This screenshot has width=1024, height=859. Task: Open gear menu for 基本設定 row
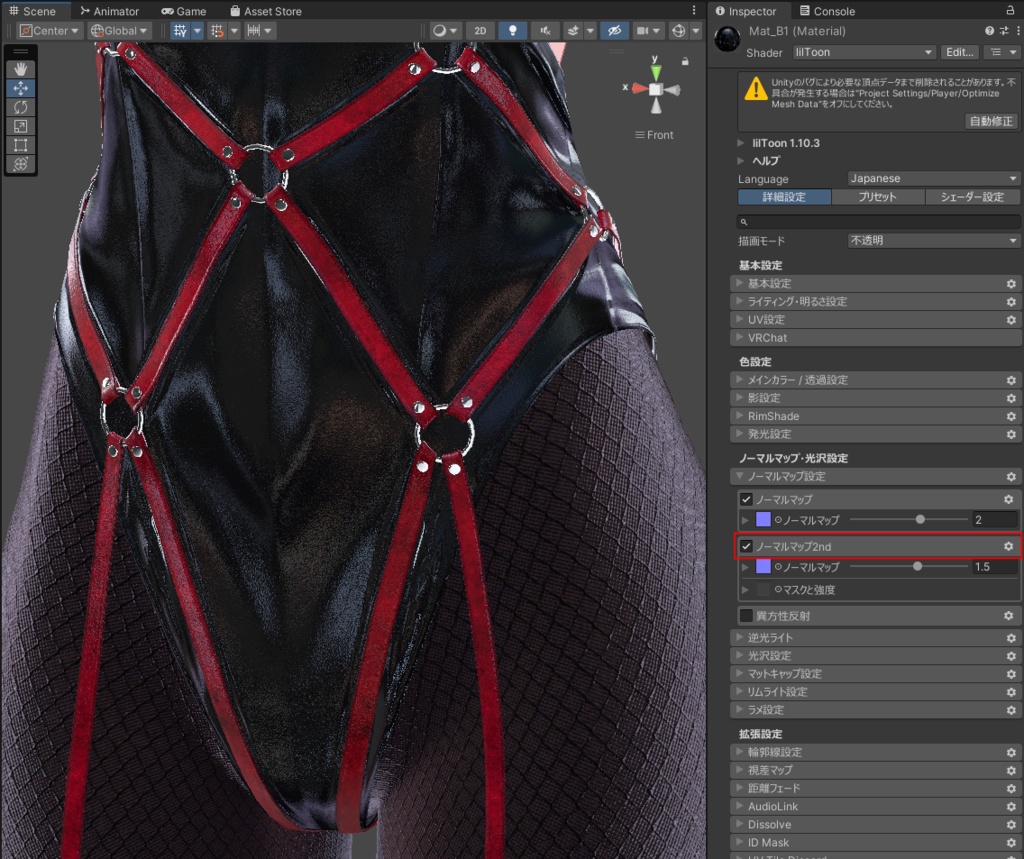click(1011, 284)
